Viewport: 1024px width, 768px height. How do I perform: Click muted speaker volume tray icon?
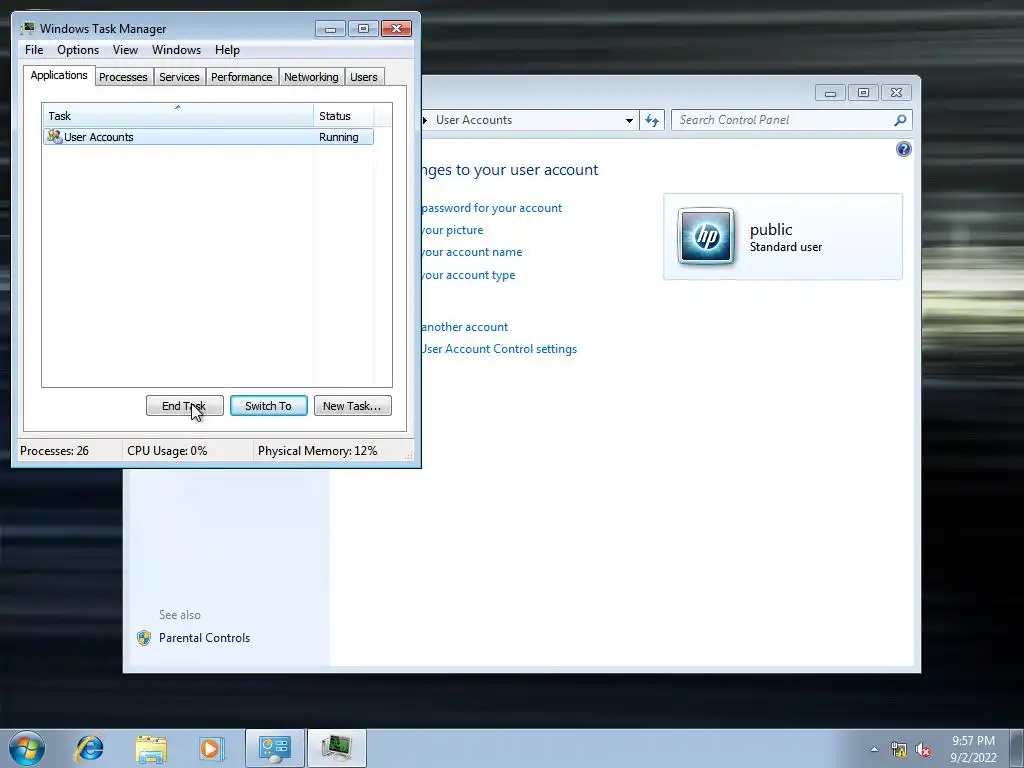coord(923,750)
